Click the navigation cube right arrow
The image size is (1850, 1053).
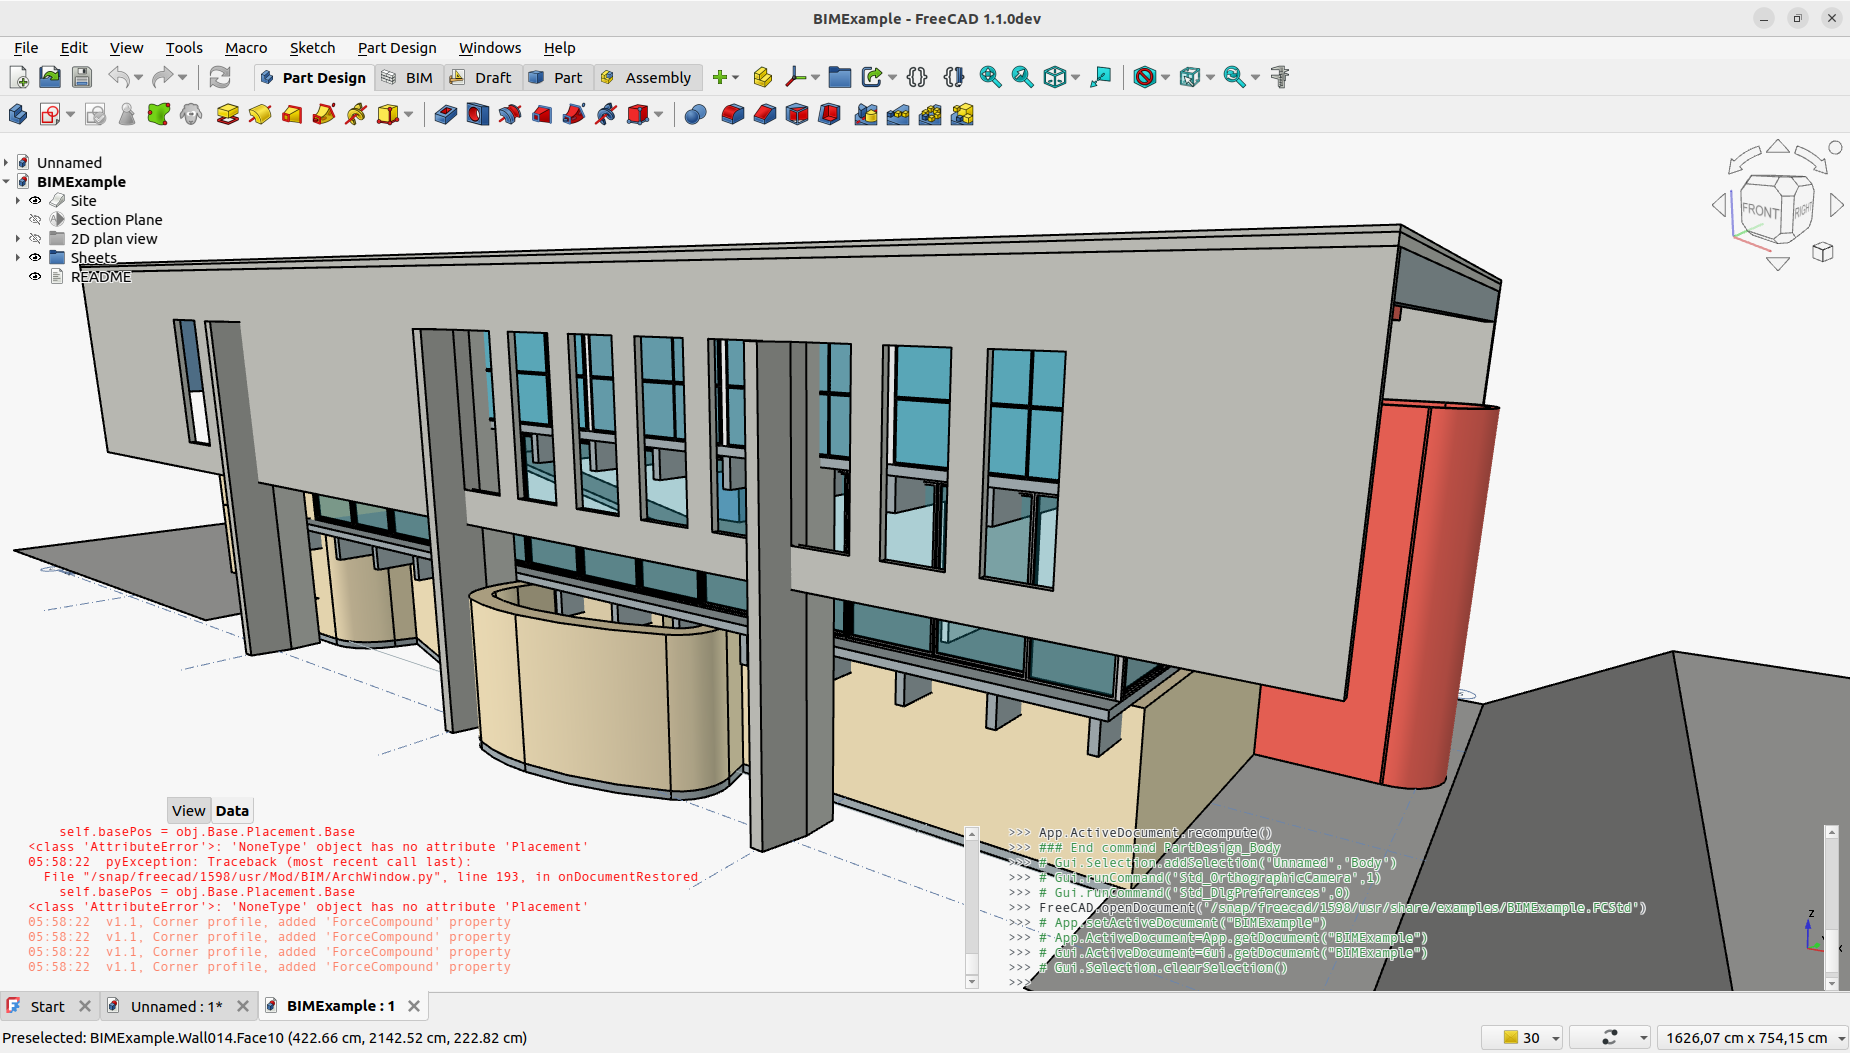(x=1837, y=205)
